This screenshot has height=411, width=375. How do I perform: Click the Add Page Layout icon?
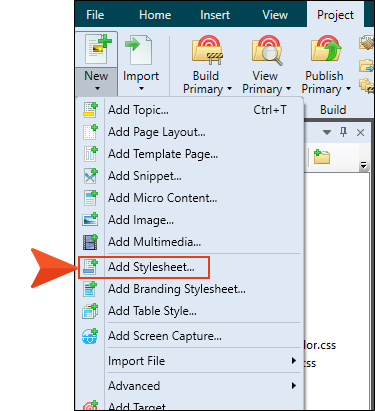90,132
